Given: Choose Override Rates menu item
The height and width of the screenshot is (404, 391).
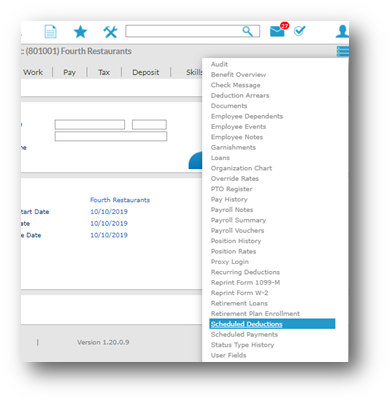Looking at the screenshot, I should (235, 179).
